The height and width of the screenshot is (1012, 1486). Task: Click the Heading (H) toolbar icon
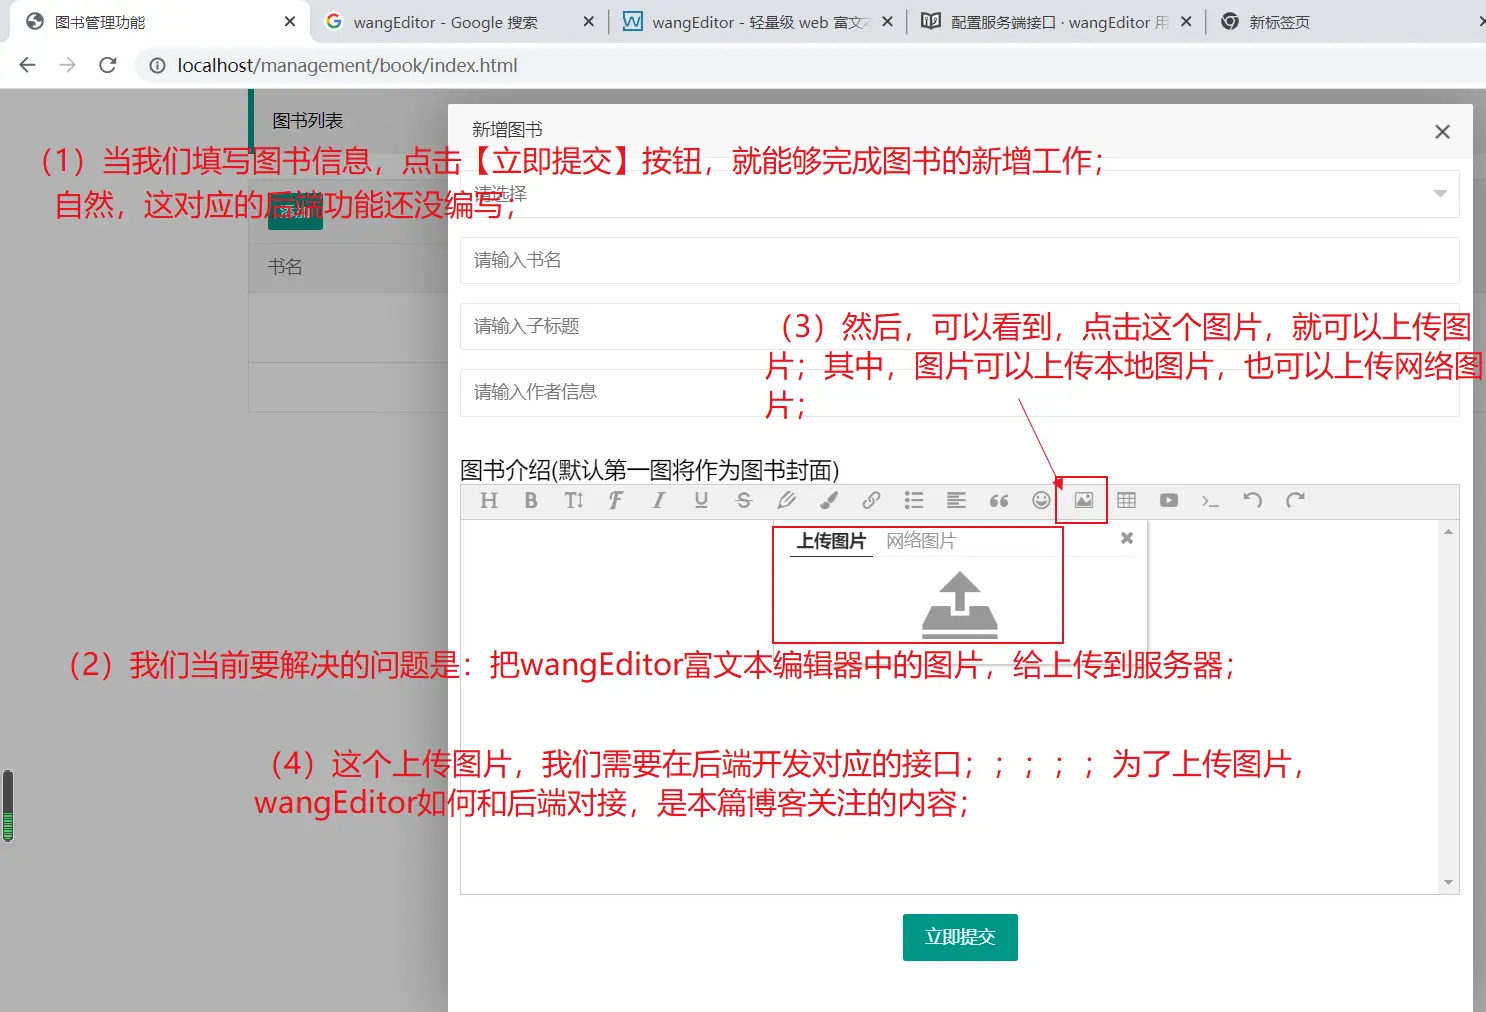pos(489,500)
